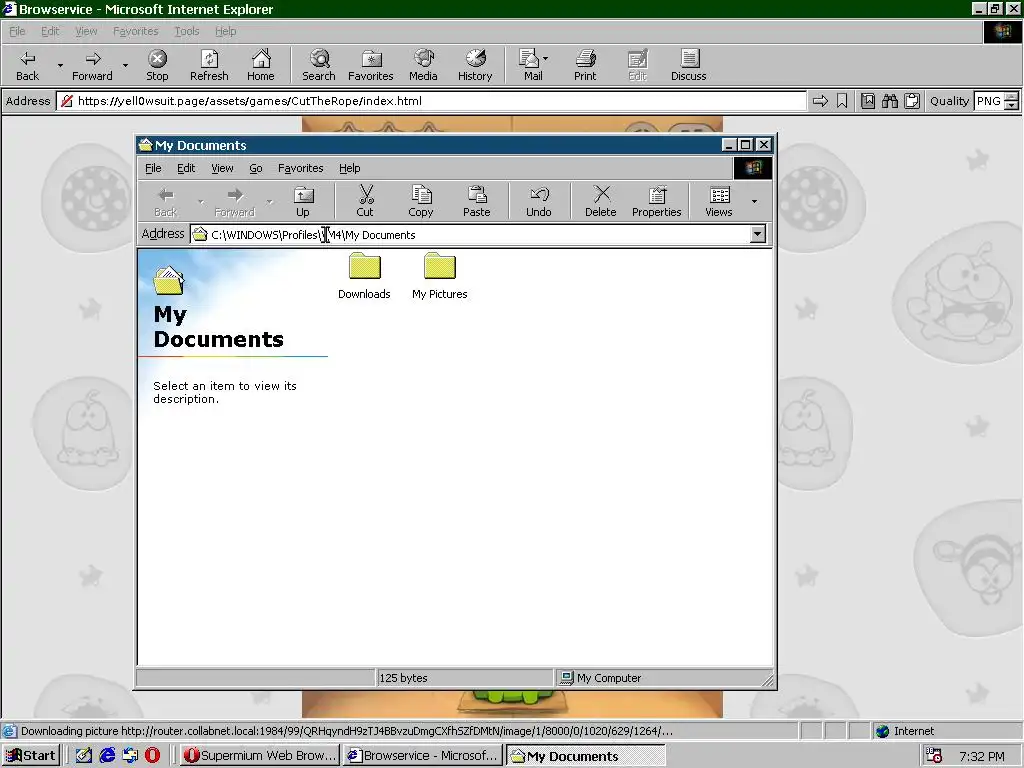Maximize the My Documents window
Screen dimensions: 1024x768
point(745,144)
